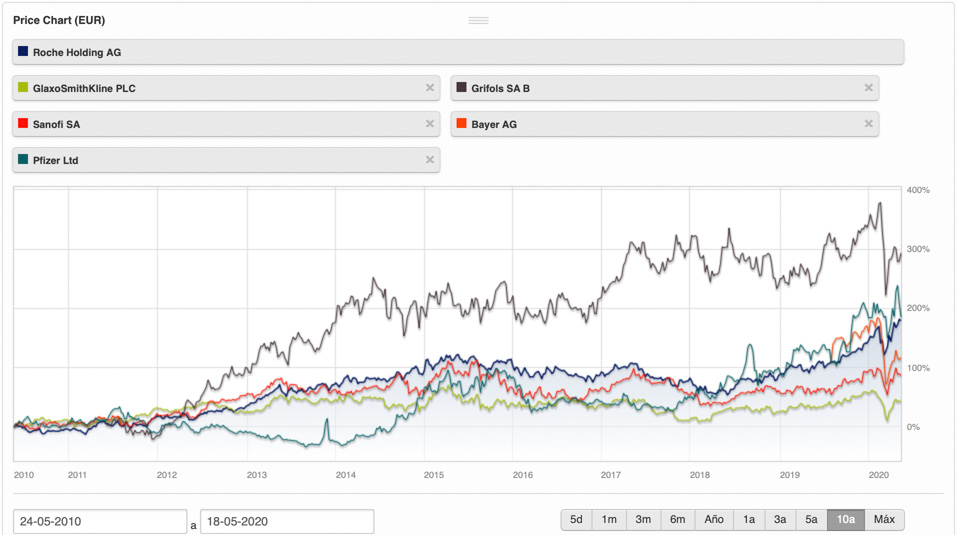
Task: Click the X next to Sanofi SA
Action: click(x=430, y=124)
